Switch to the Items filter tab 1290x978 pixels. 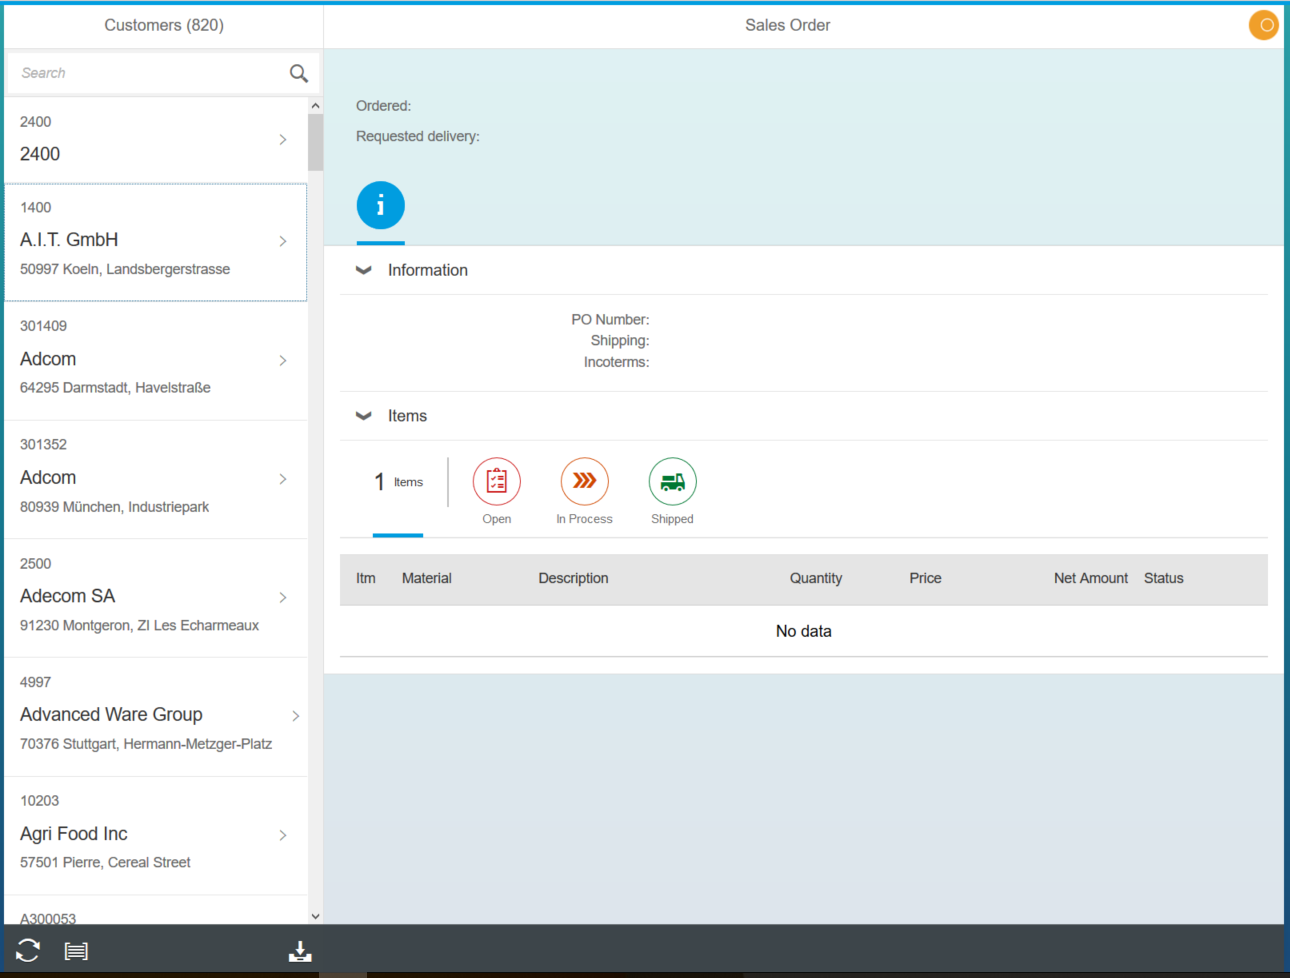point(398,481)
